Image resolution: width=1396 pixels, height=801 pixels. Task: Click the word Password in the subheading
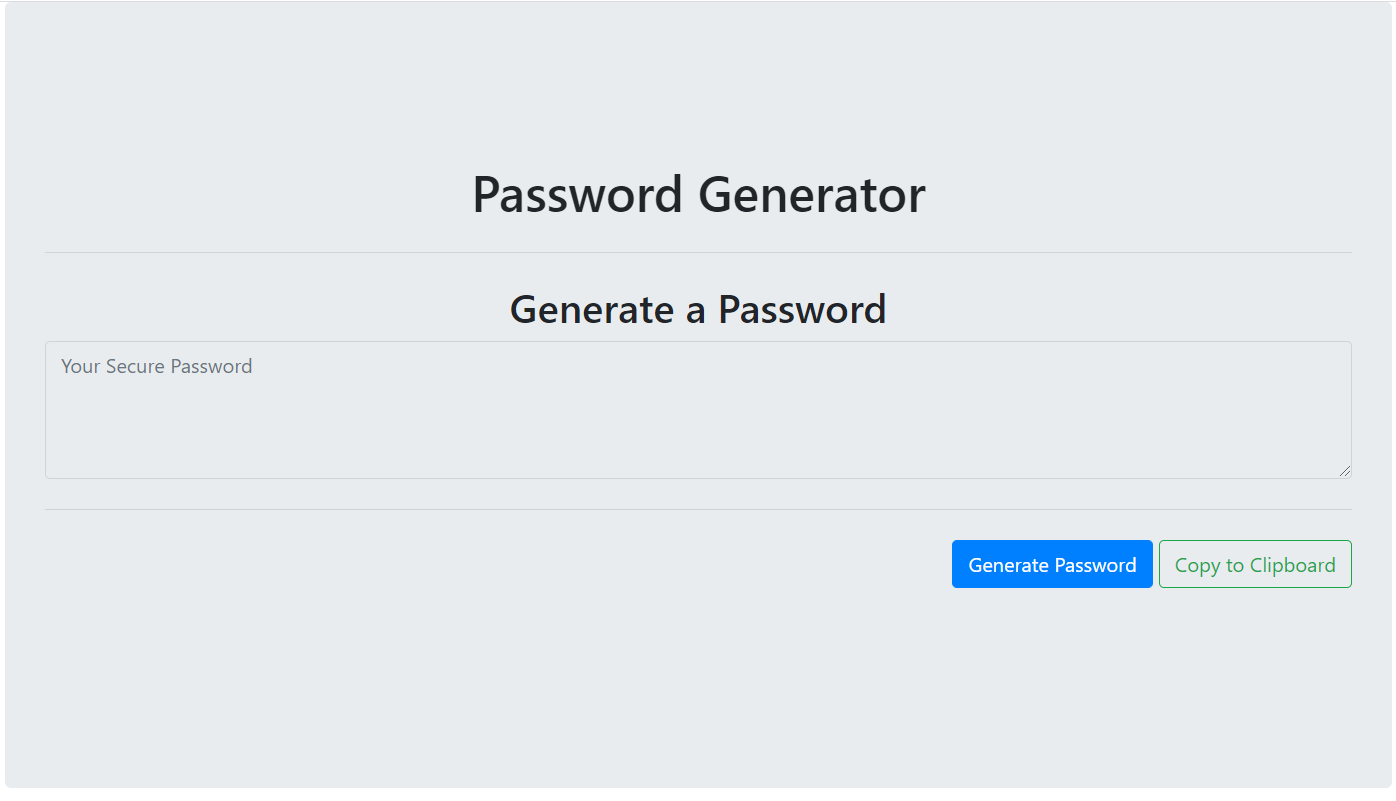[802, 309]
